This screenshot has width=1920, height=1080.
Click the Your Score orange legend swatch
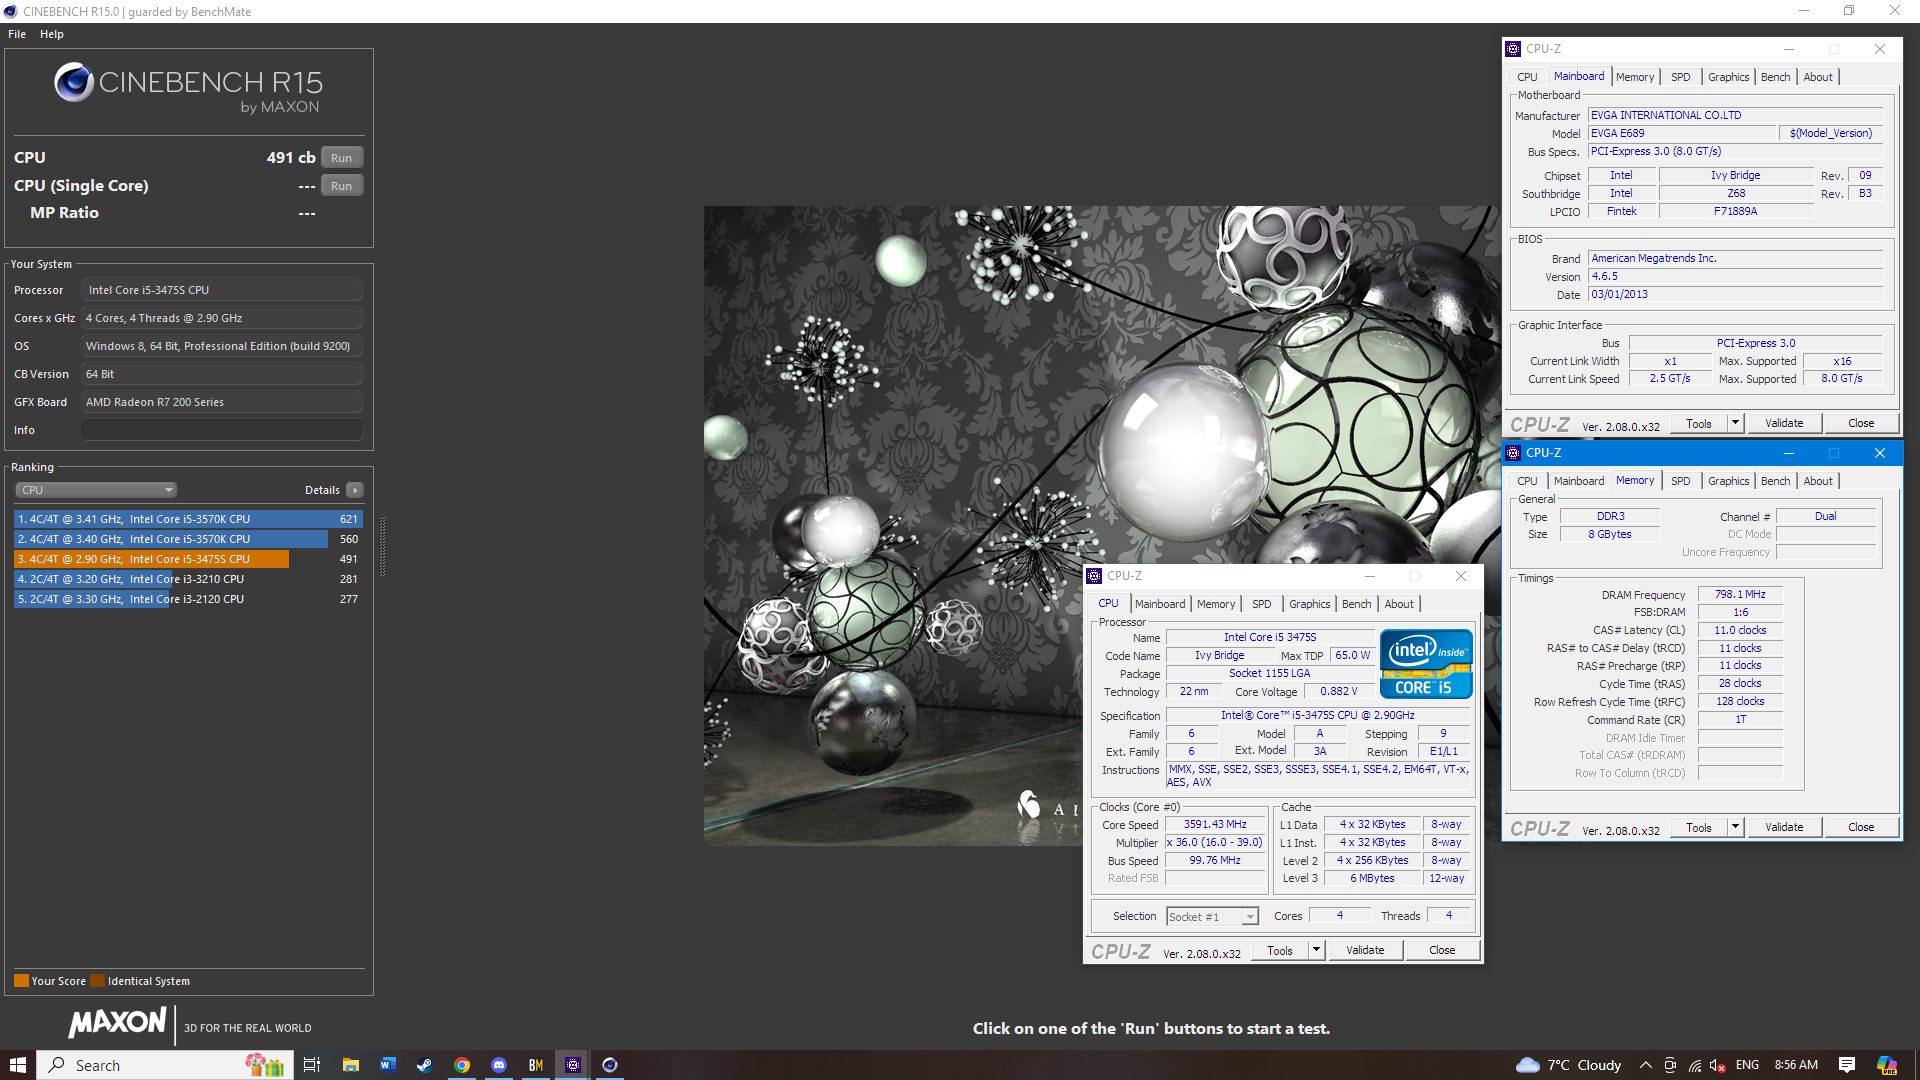click(21, 981)
